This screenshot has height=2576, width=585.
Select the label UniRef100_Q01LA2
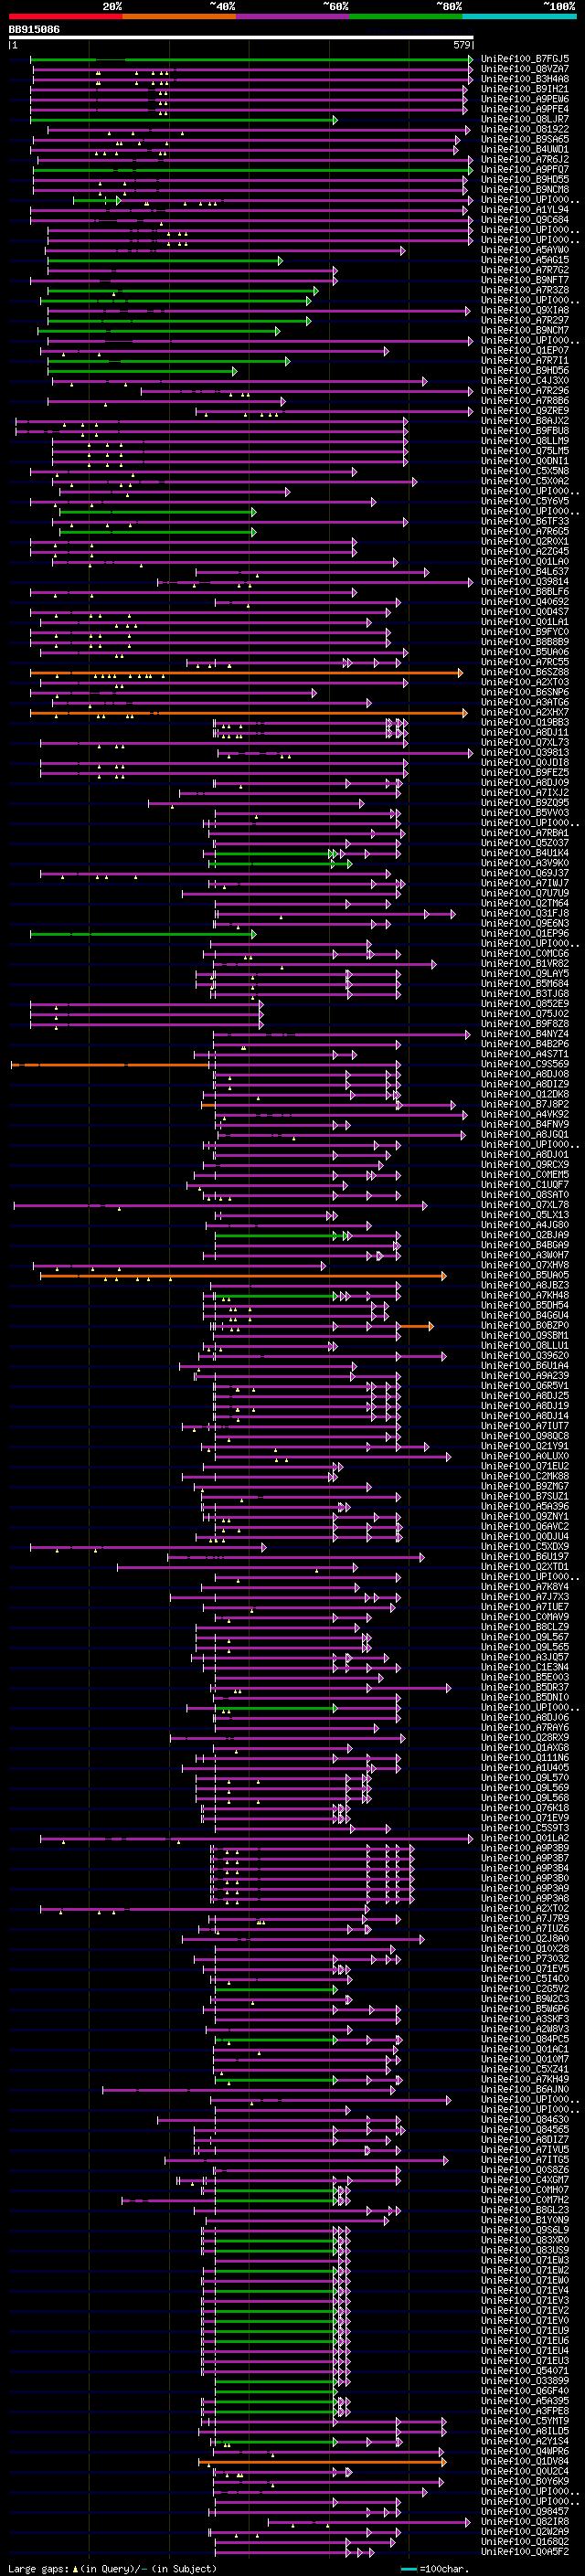point(525,1838)
